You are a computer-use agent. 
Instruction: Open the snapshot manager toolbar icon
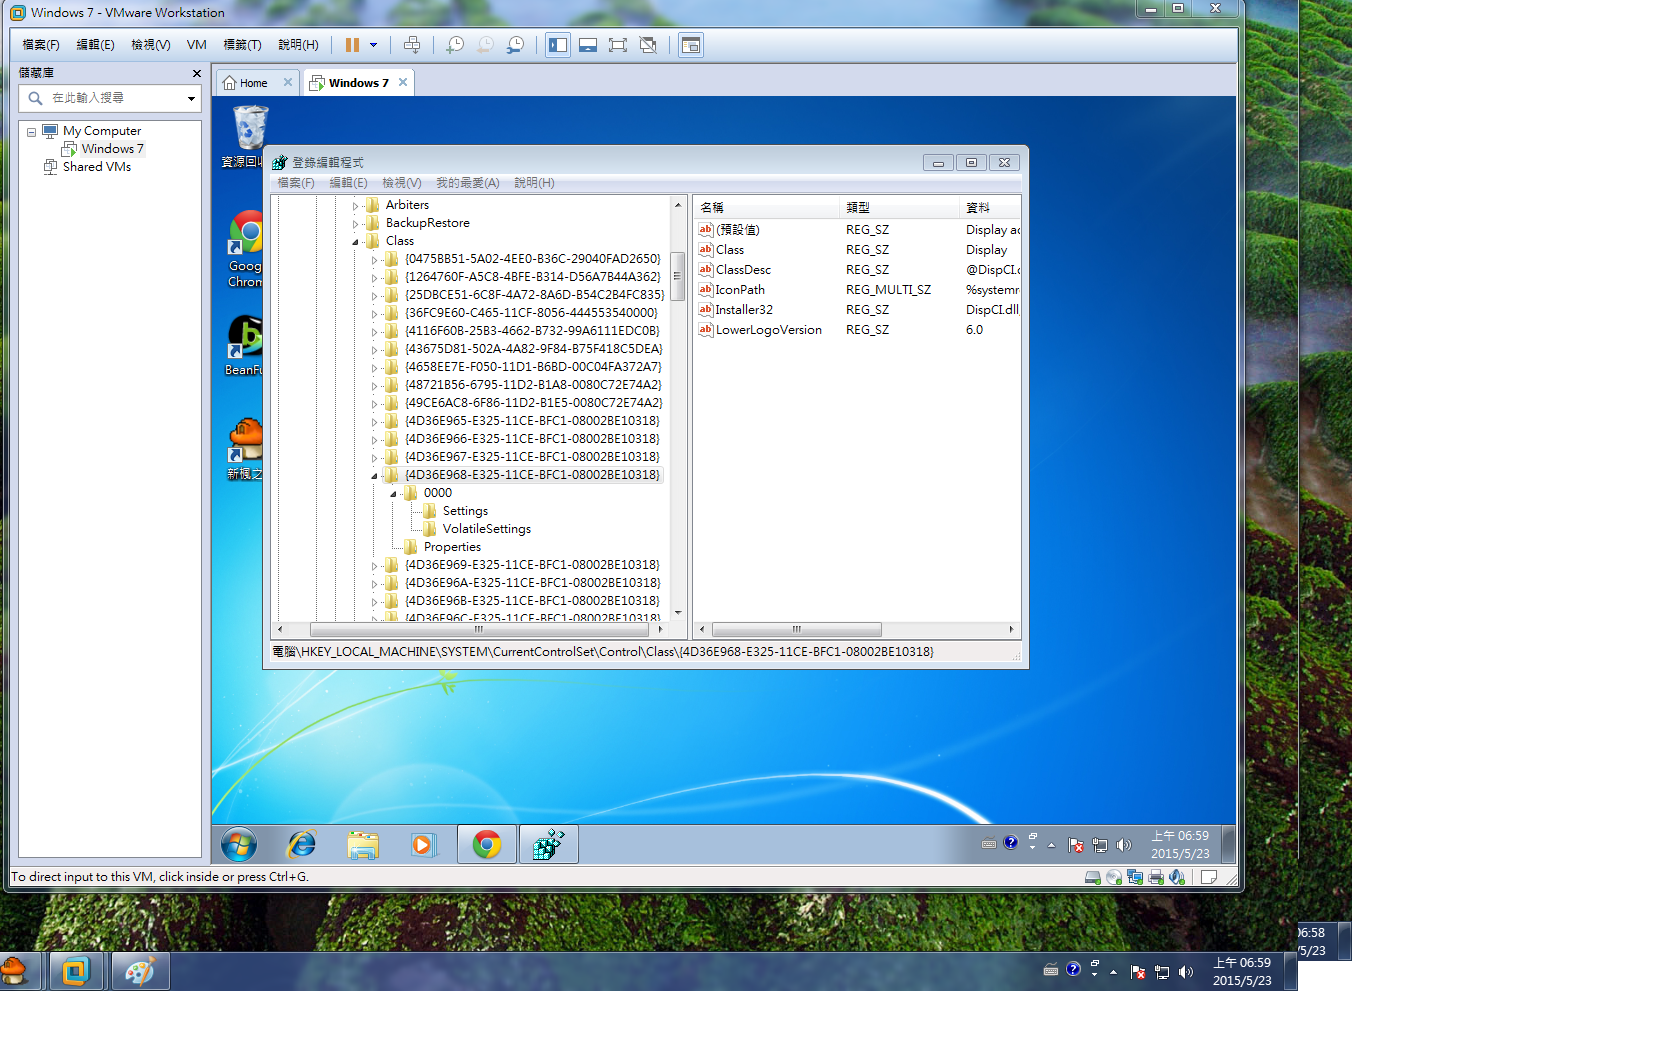pos(515,45)
